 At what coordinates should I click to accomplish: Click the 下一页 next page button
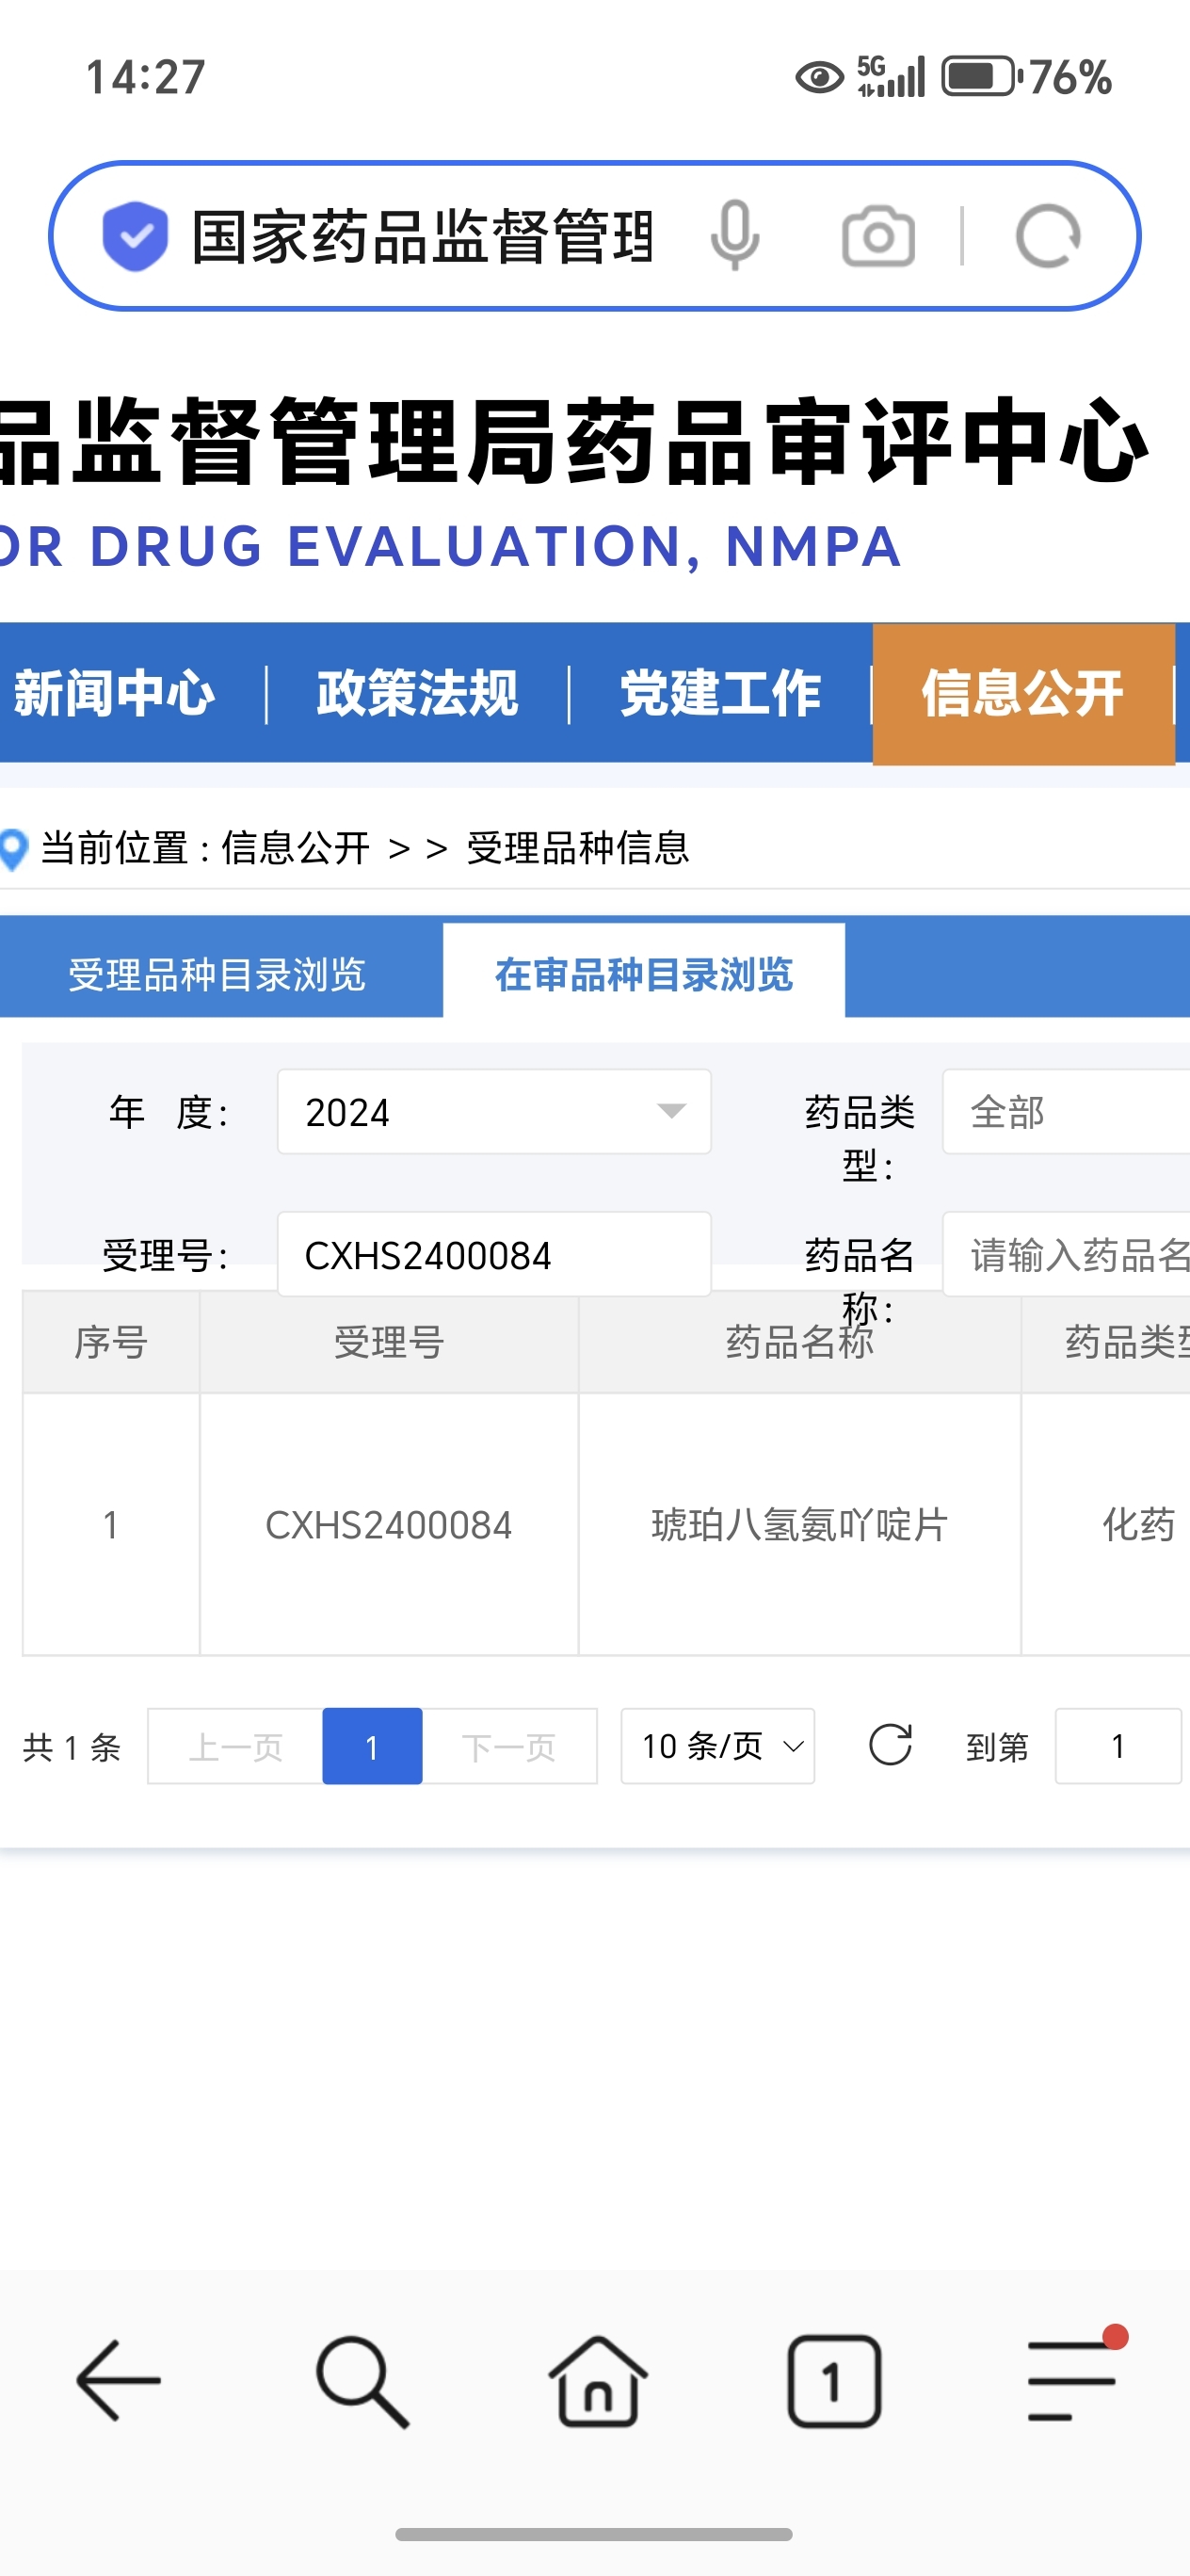point(509,1746)
